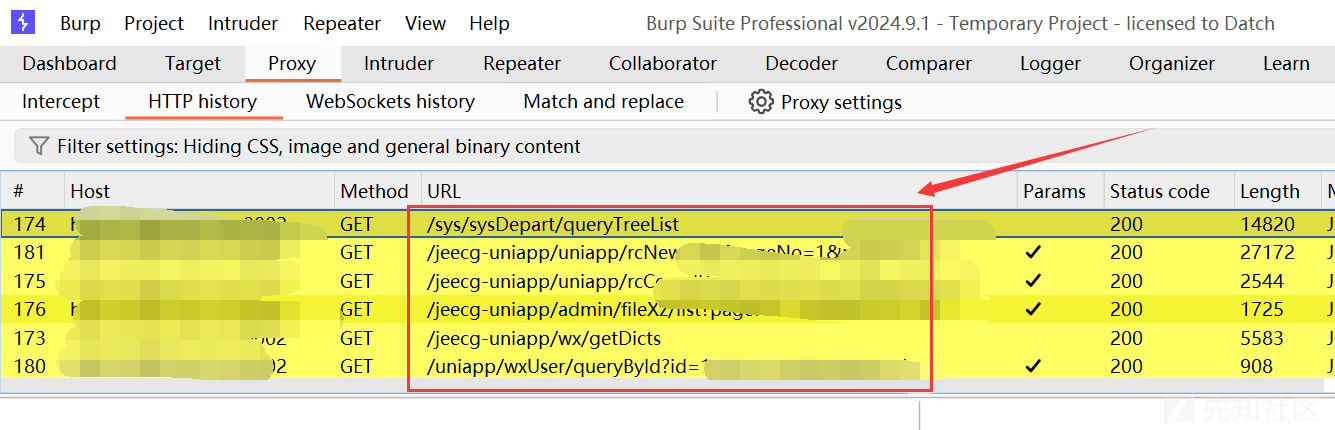The image size is (1335, 430).
Task: Sort by the URL column header
Action: [x=718, y=191]
